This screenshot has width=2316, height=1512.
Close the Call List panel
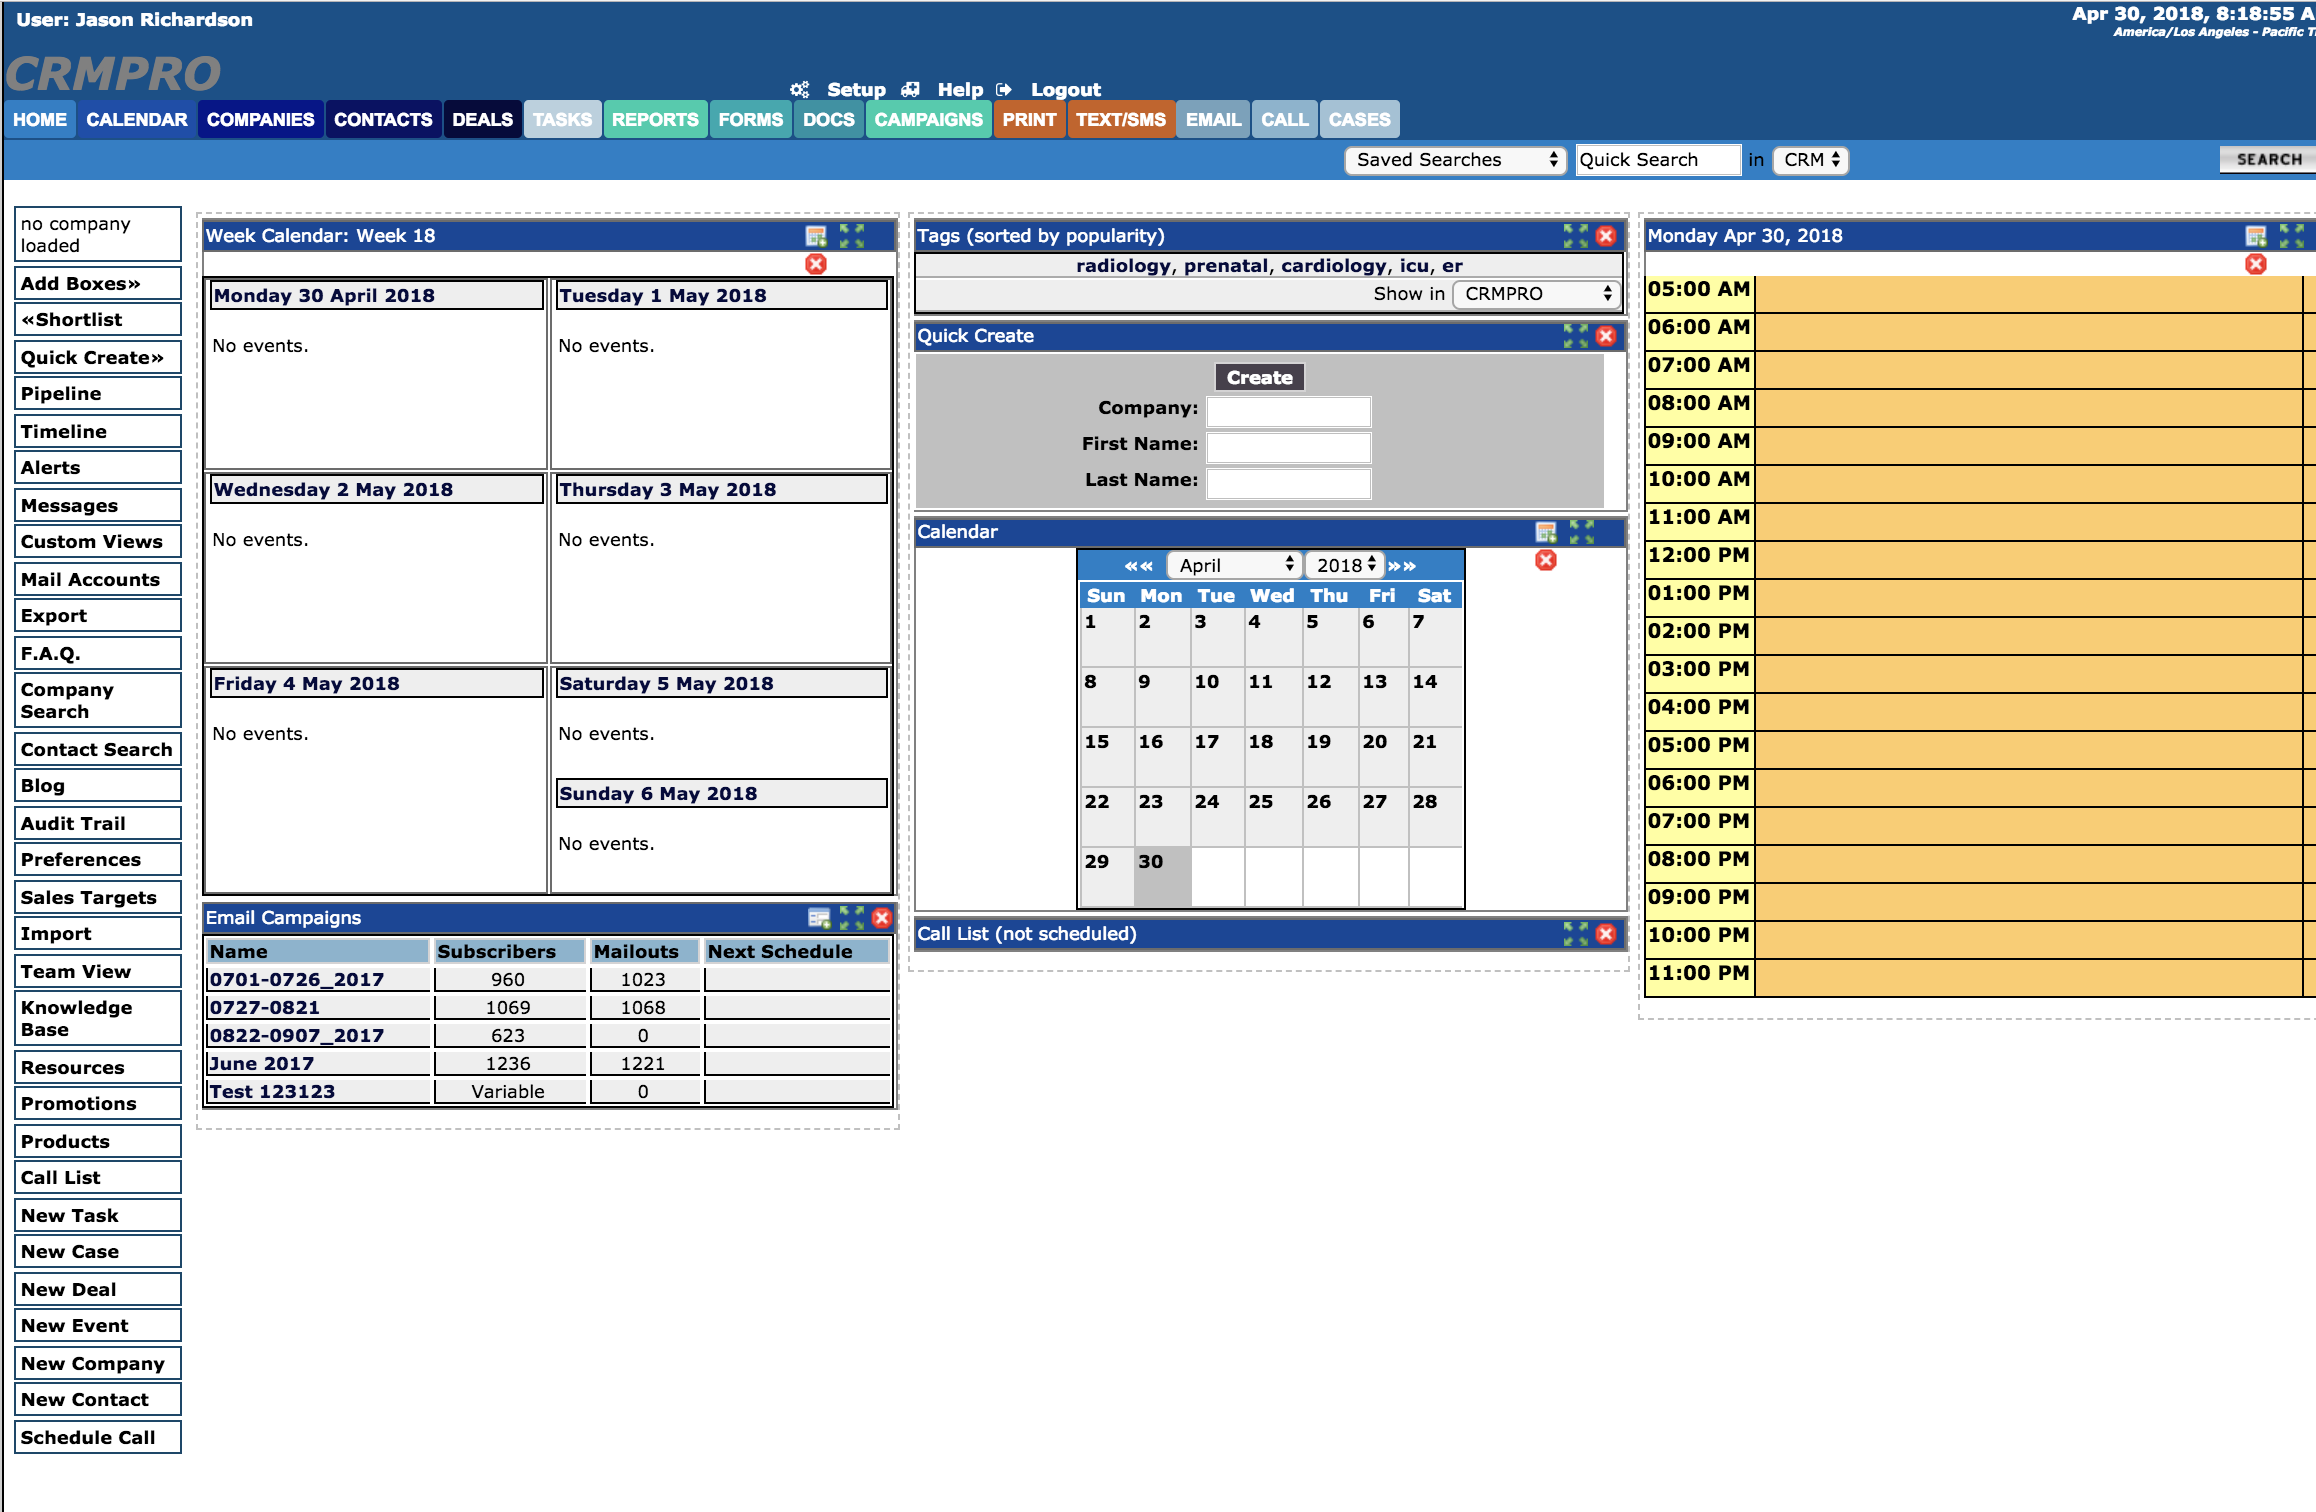click(1606, 934)
